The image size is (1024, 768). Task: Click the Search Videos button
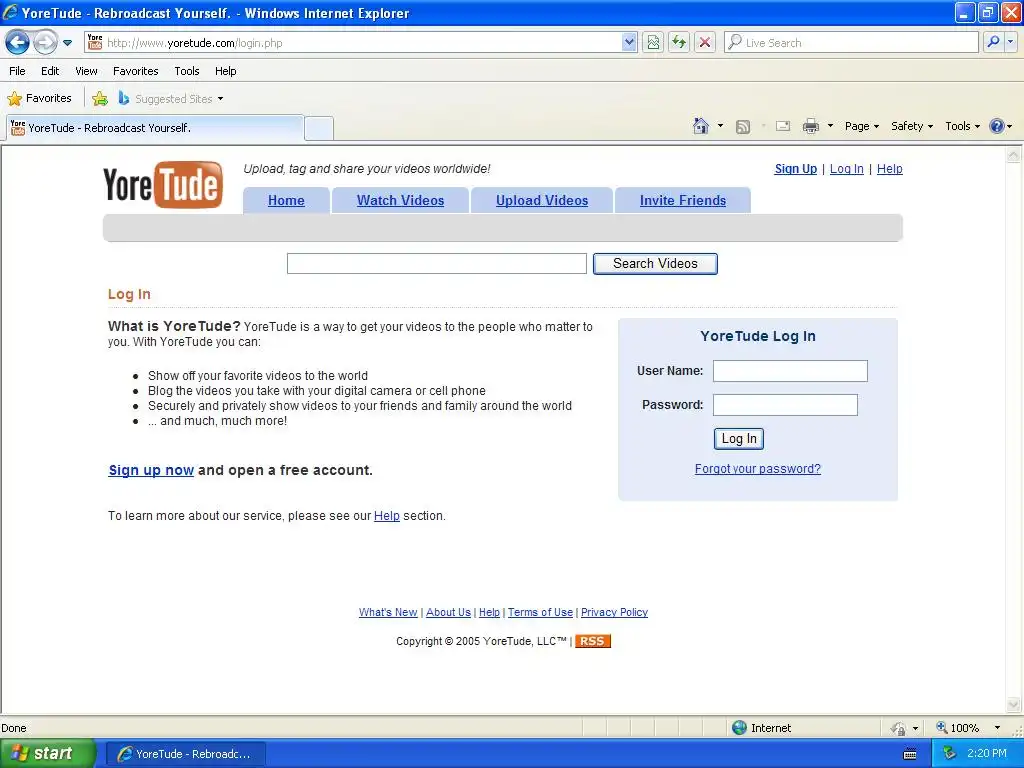pyautogui.click(x=655, y=264)
